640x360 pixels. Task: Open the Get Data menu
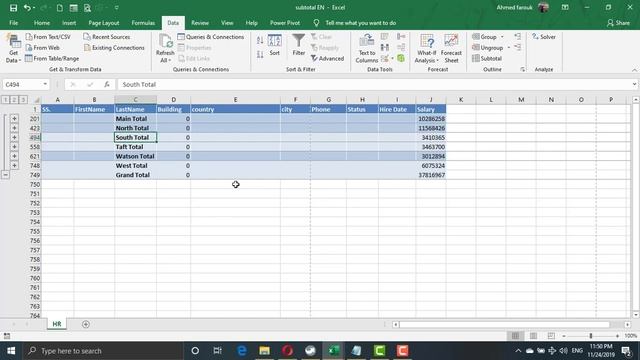coord(13,49)
